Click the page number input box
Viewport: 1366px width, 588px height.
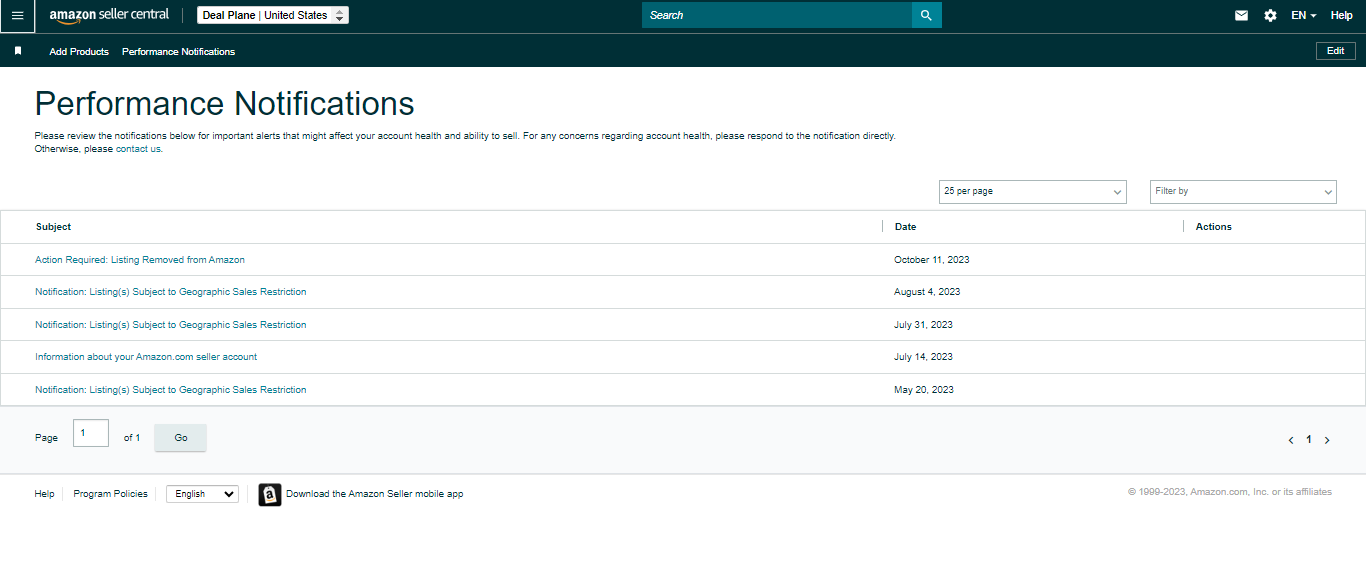pos(91,433)
